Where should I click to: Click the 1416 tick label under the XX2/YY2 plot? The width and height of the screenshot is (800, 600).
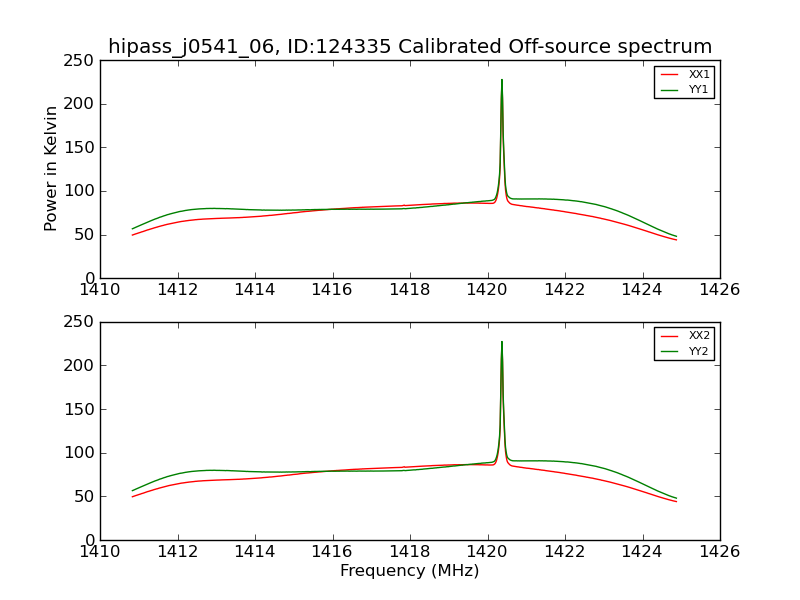click(333, 552)
